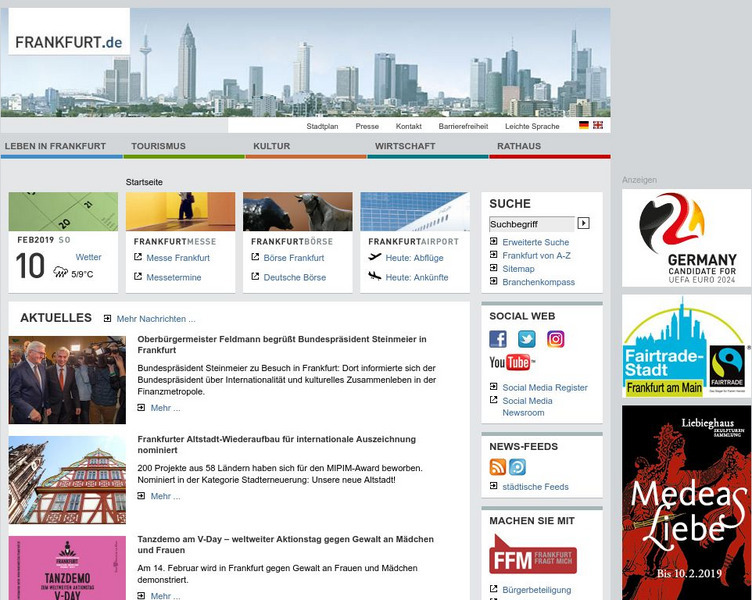The width and height of the screenshot is (752, 600).
Task: Submit search with the arrow button
Action: coord(583,223)
